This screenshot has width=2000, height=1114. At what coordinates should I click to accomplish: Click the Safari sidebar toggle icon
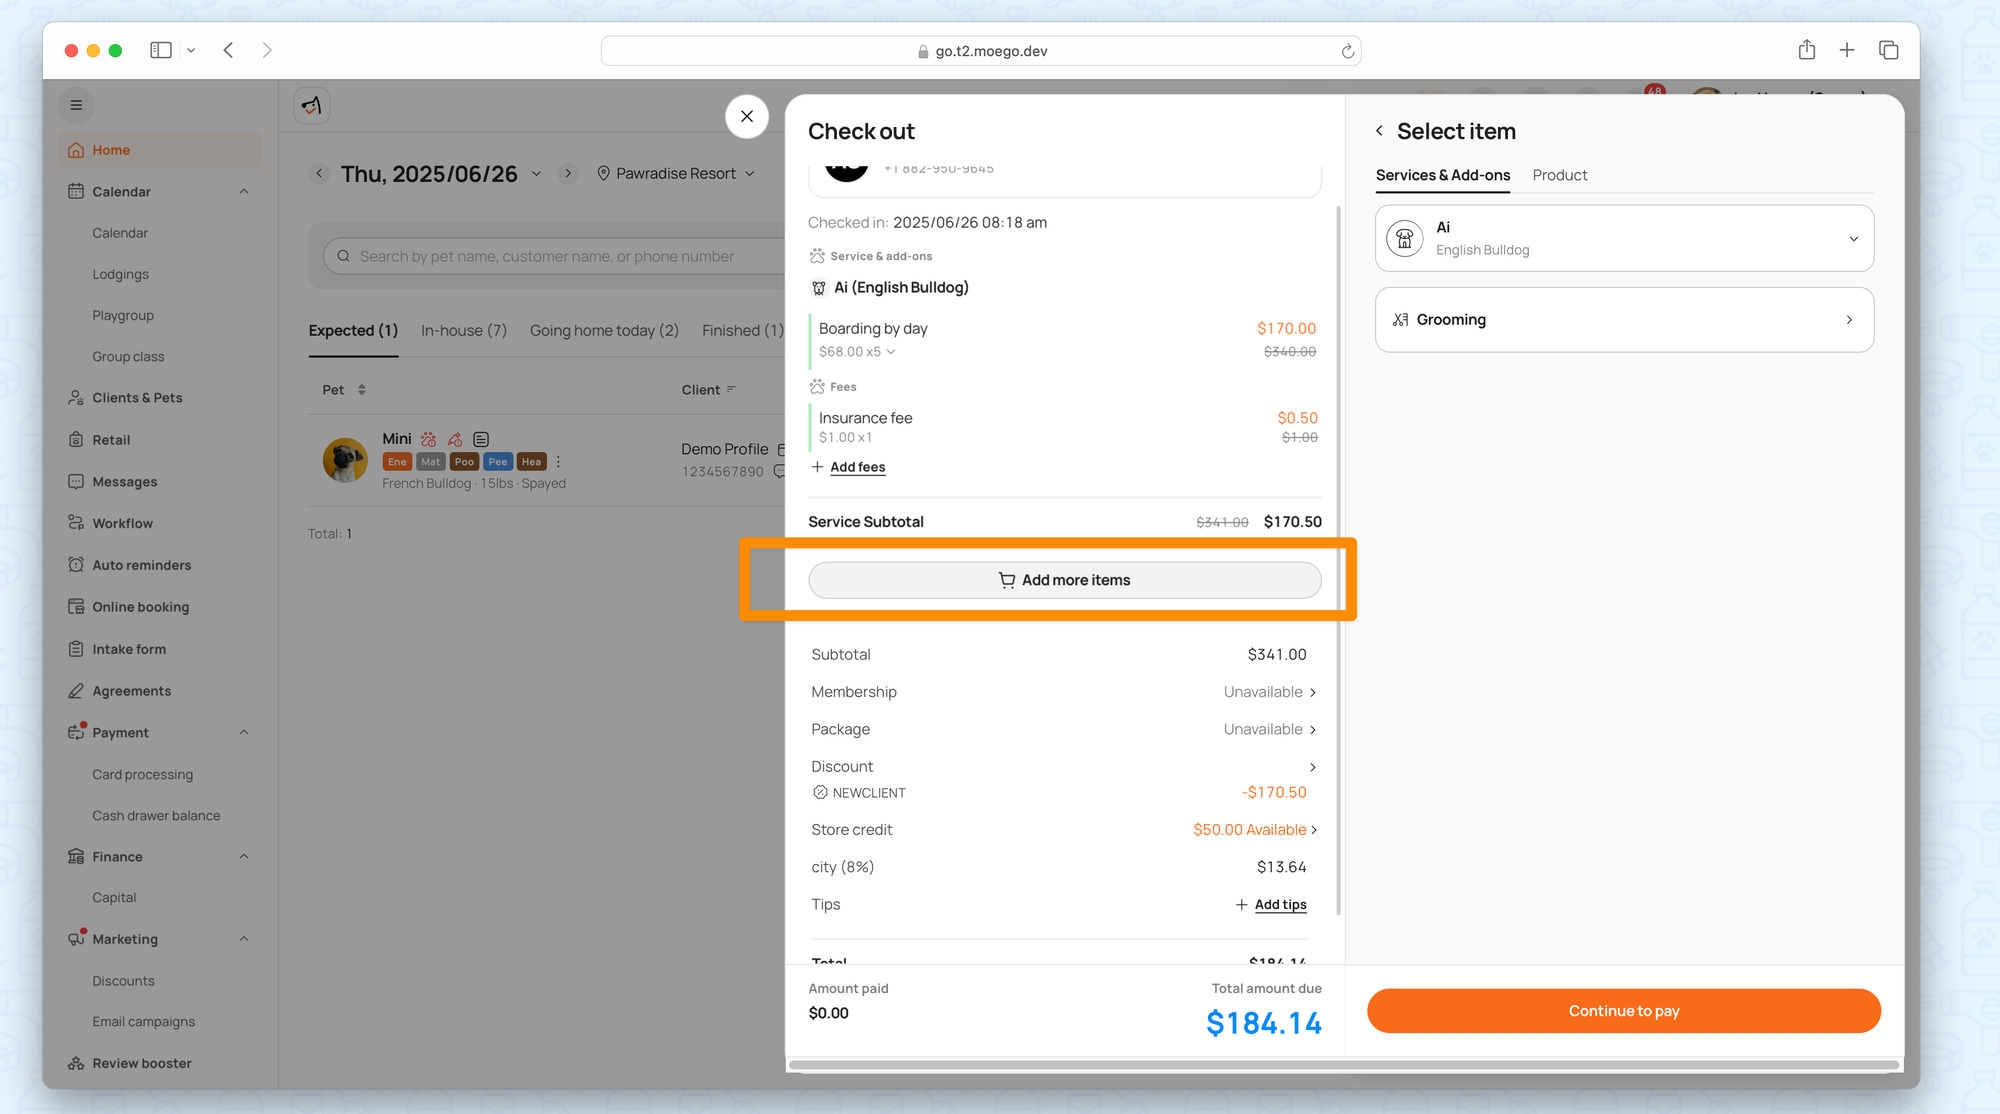click(160, 50)
